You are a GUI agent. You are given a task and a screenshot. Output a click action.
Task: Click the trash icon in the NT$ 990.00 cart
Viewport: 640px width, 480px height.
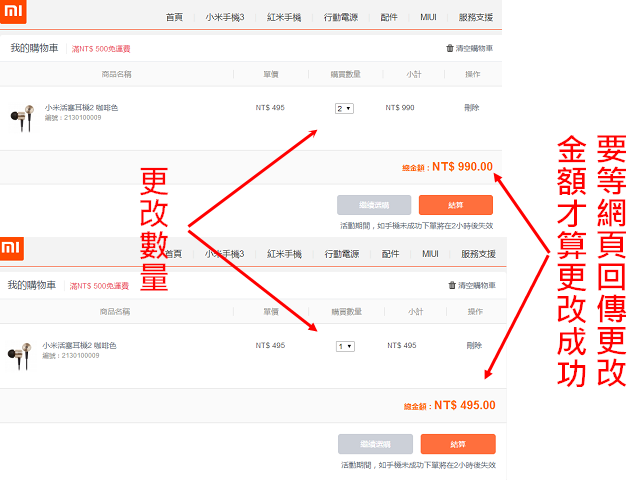click(450, 48)
